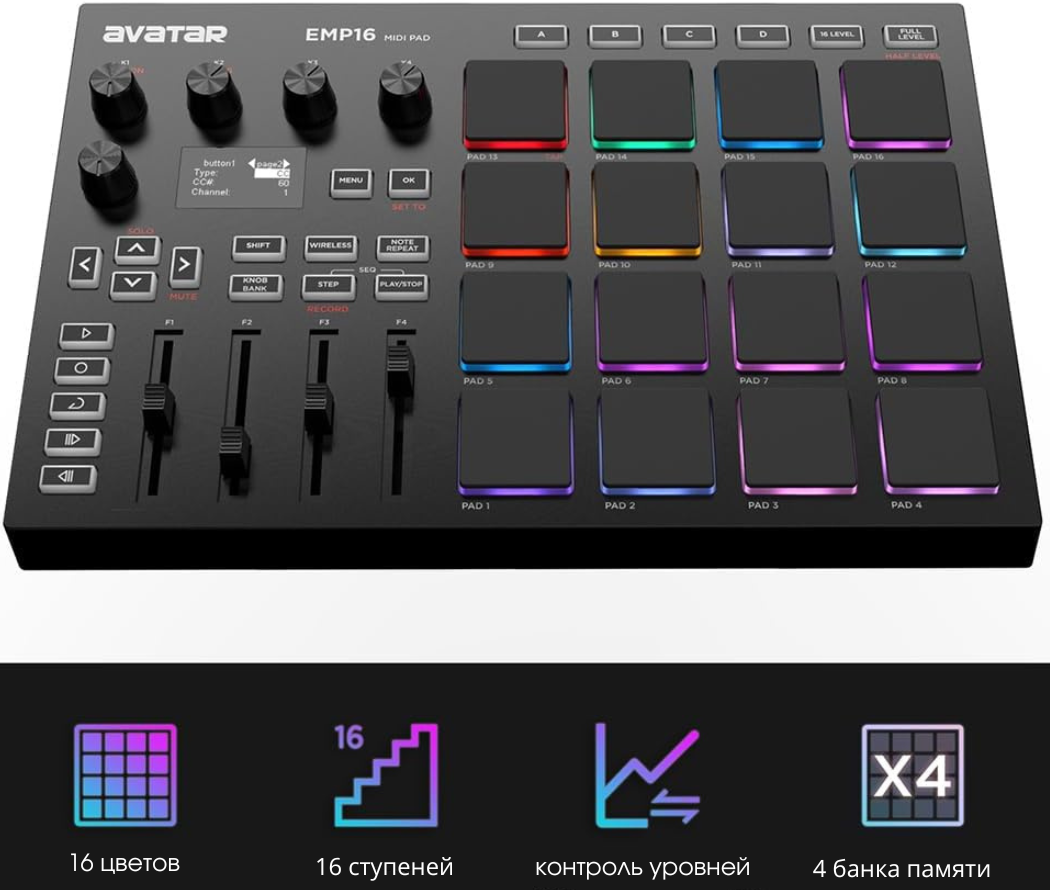Click the PLAY/STOP sequencer button

pos(400,286)
